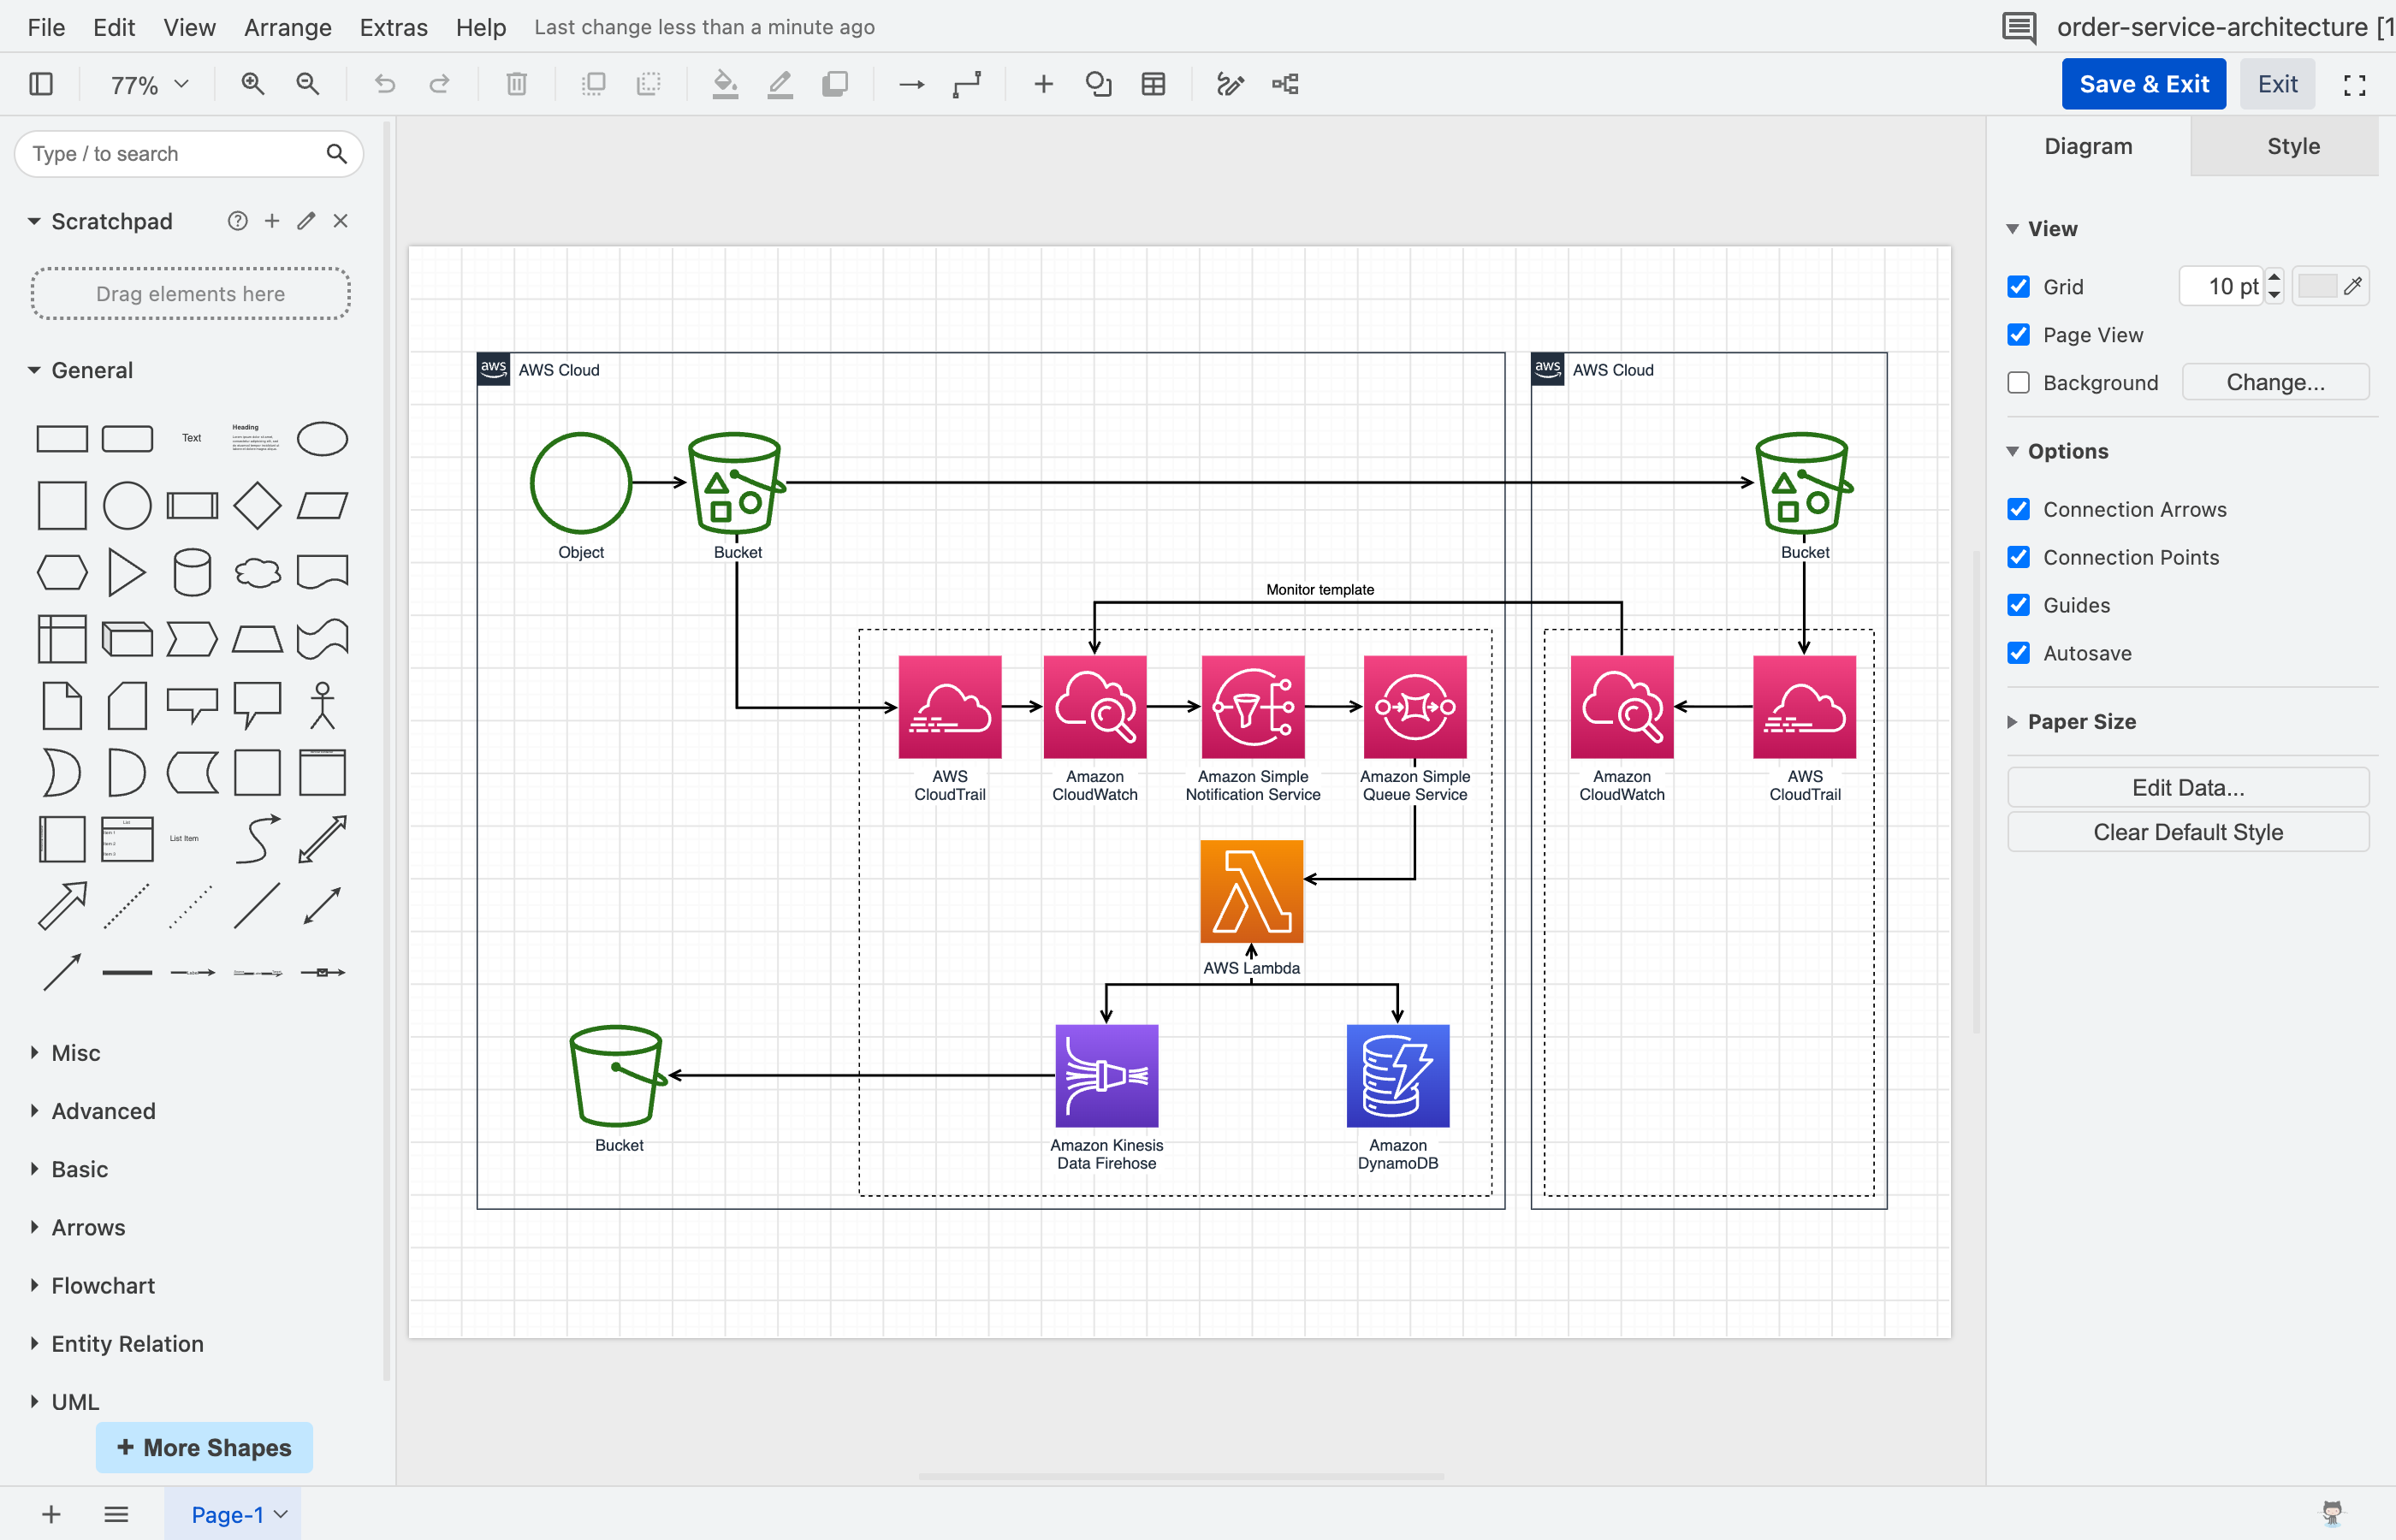The image size is (2396, 1540).
Task: Select the Amazon DynamoDB icon on canvas
Action: pos(1397,1075)
